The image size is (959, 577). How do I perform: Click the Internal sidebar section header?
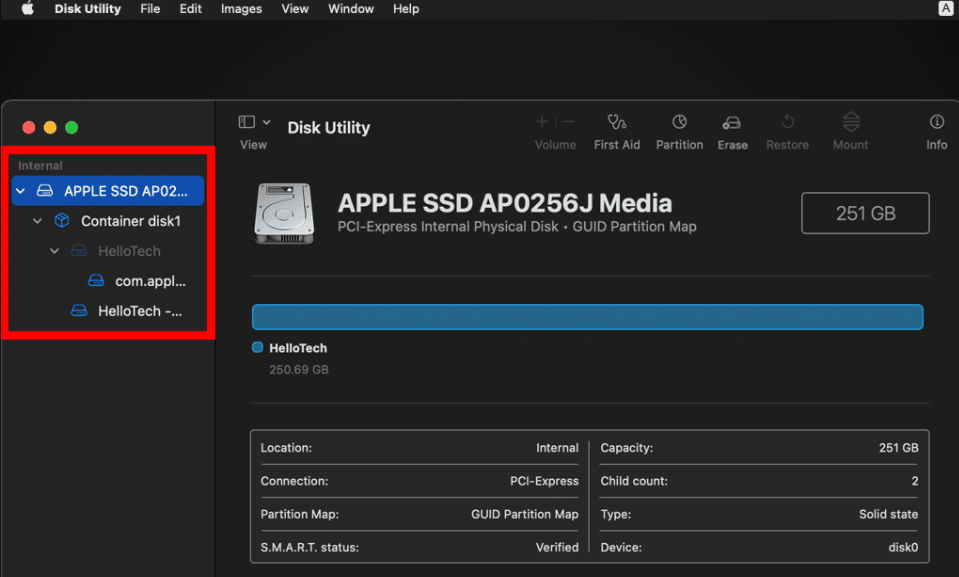[x=40, y=165]
